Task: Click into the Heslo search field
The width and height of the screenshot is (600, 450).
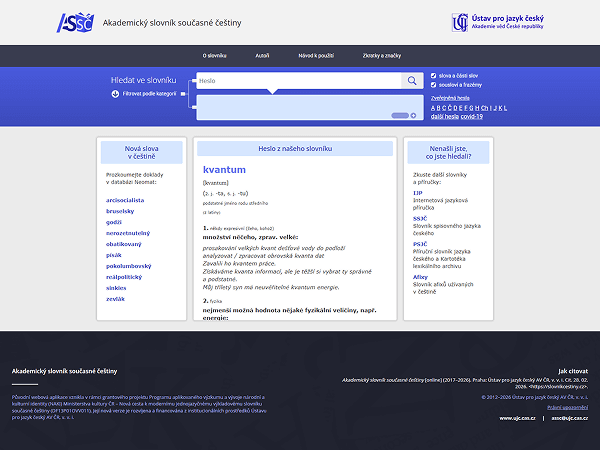Action: [299, 81]
